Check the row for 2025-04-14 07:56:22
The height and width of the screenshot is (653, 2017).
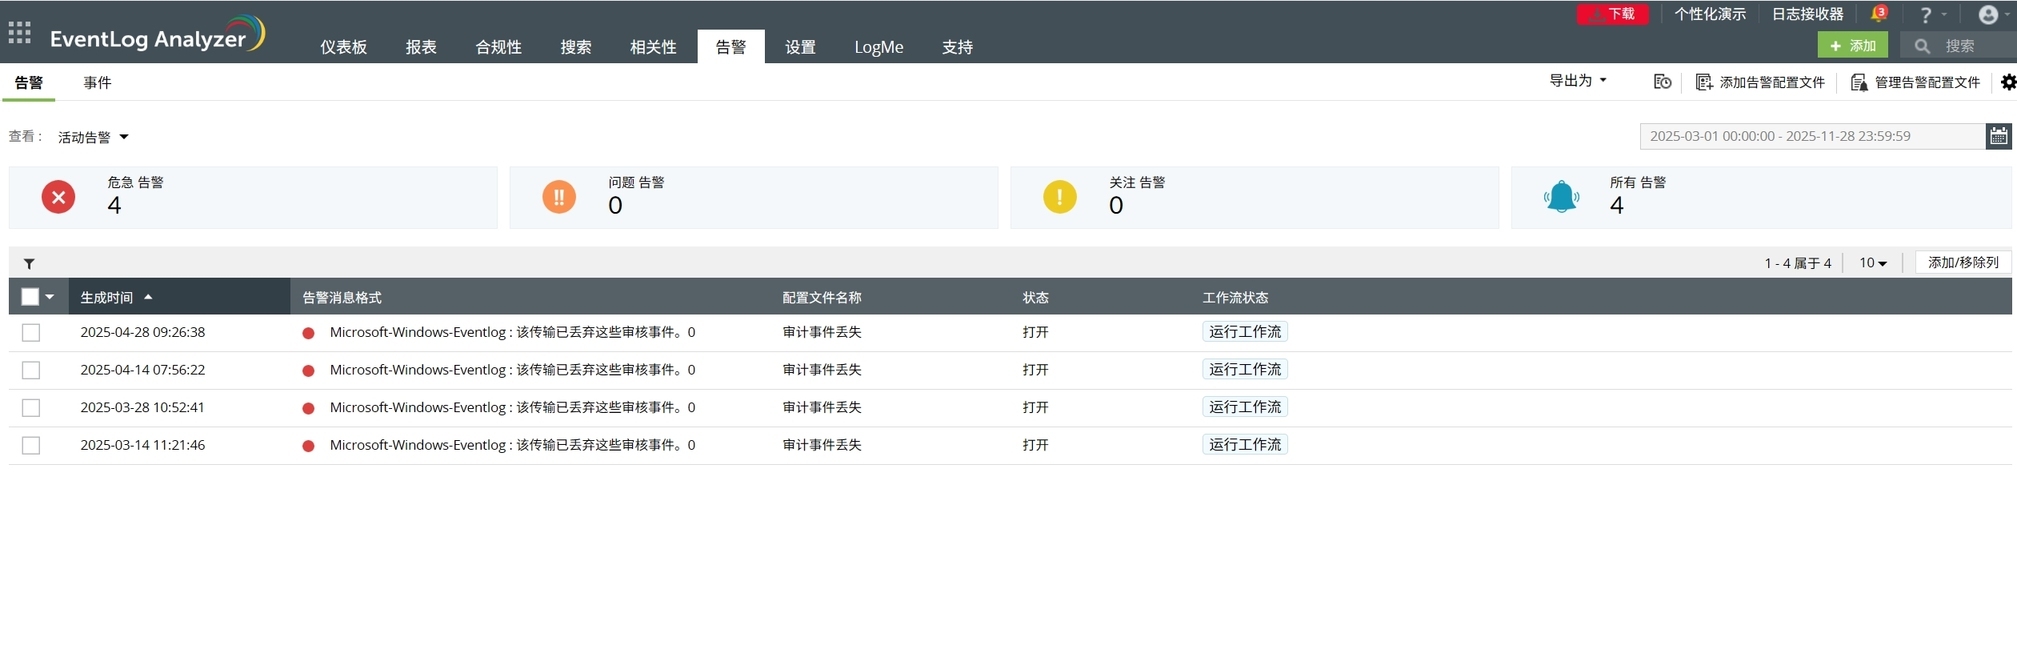31,370
